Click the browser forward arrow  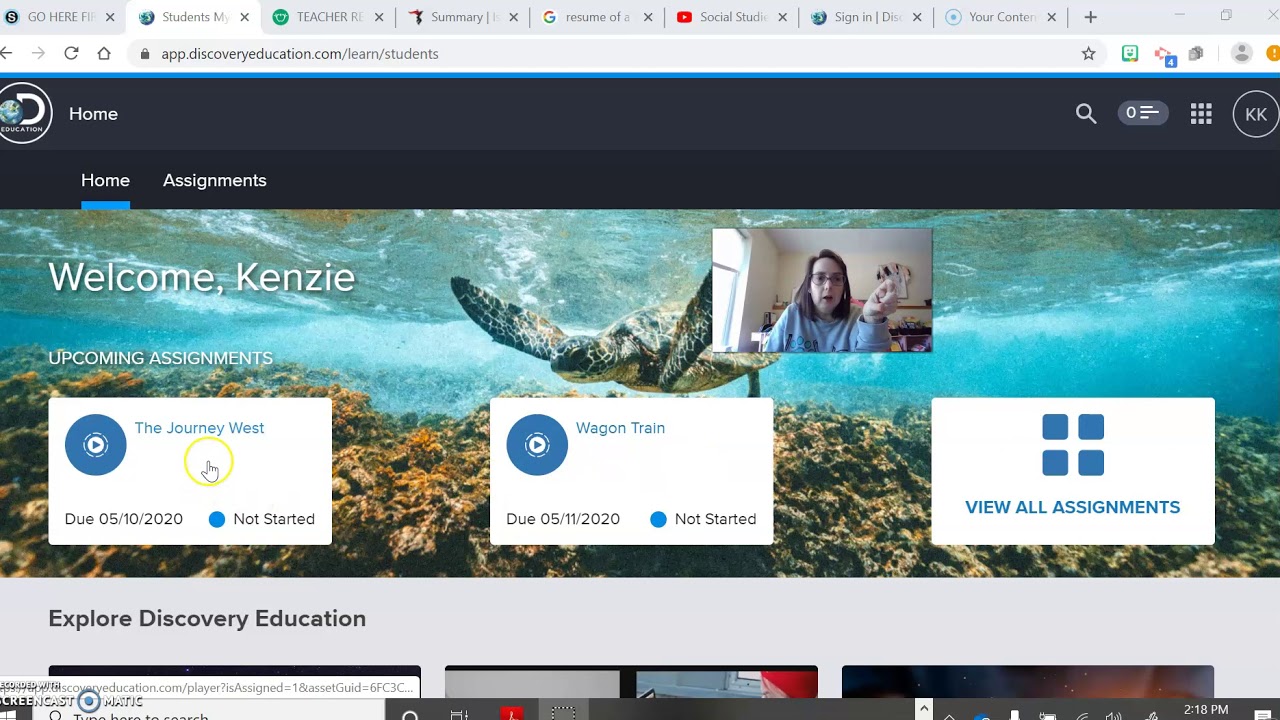click(x=38, y=53)
